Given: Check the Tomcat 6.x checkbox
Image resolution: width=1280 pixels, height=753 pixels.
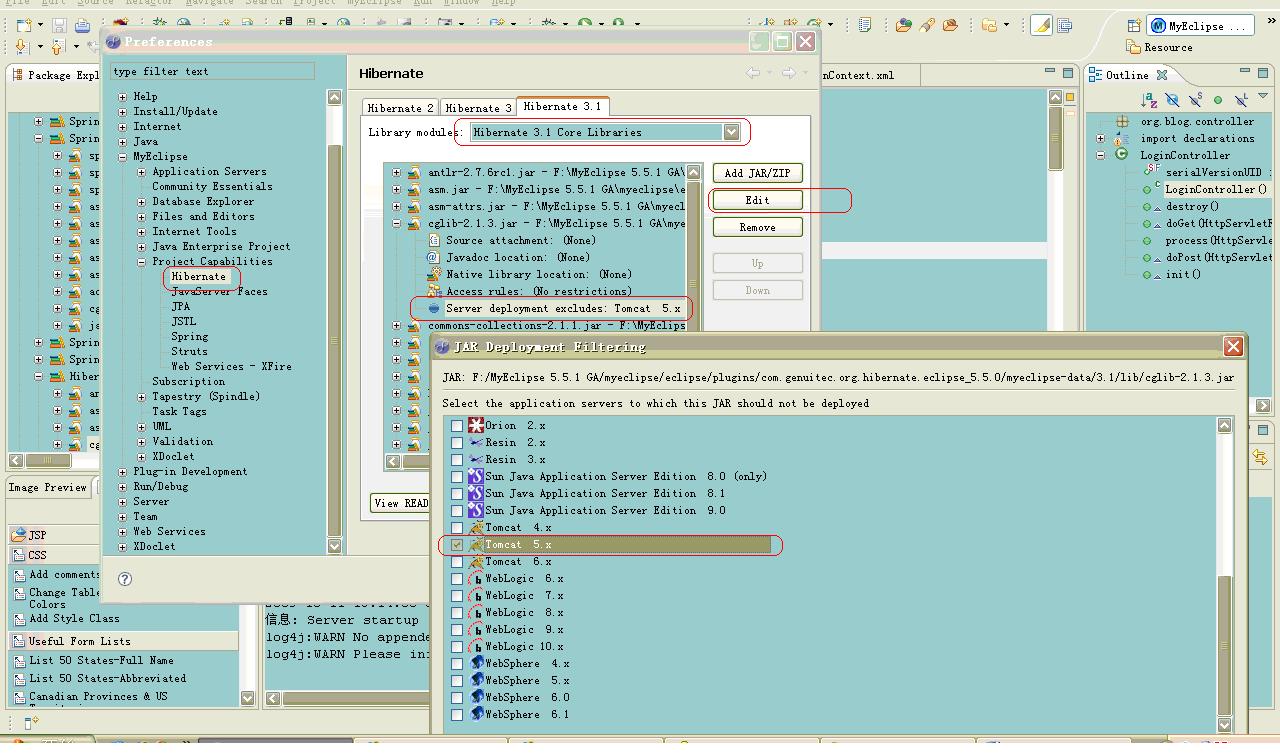Looking at the screenshot, I should pyautogui.click(x=457, y=562).
